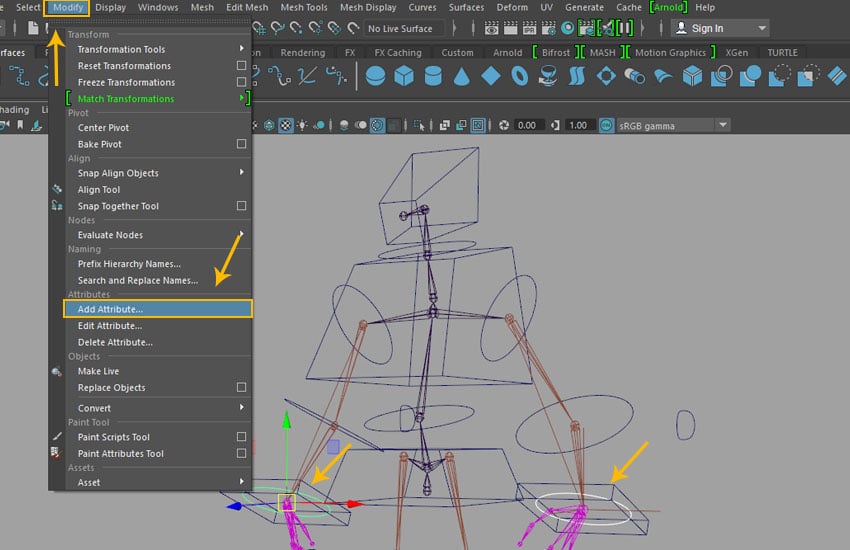Click the Snap Together Tool icon
The height and width of the screenshot is (550, 850).
57,206
